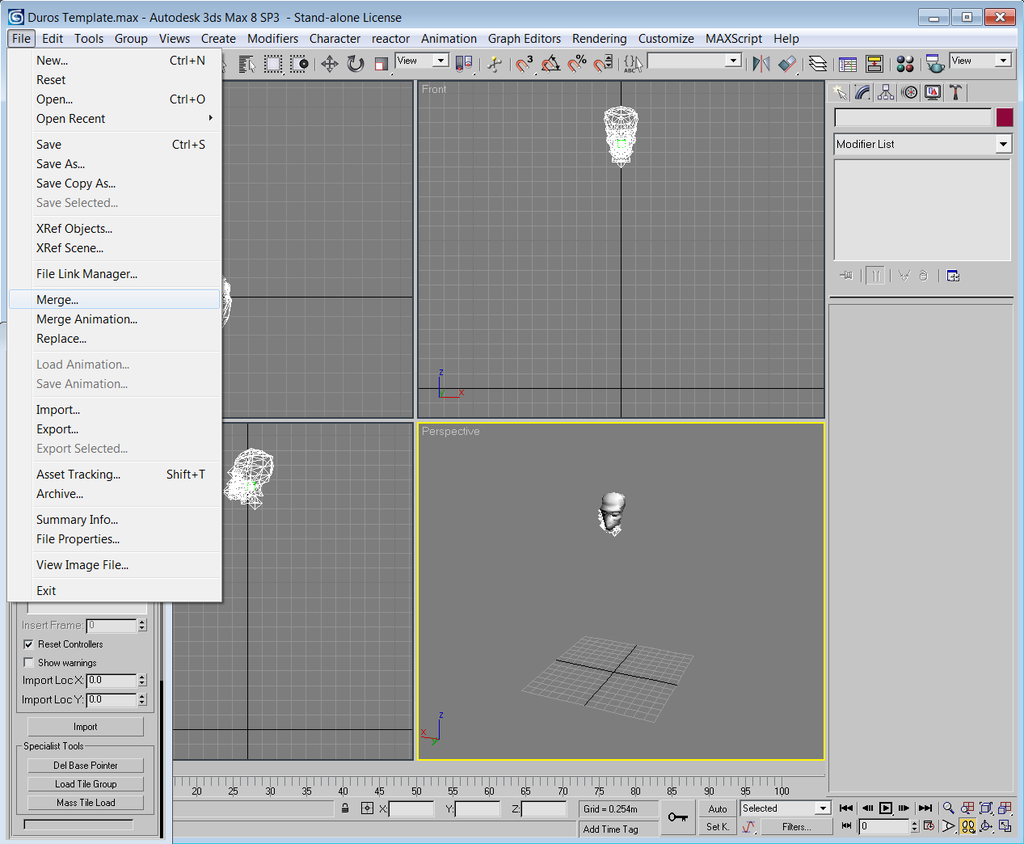Switch to the Create command panel tab

tap(839, 93)
